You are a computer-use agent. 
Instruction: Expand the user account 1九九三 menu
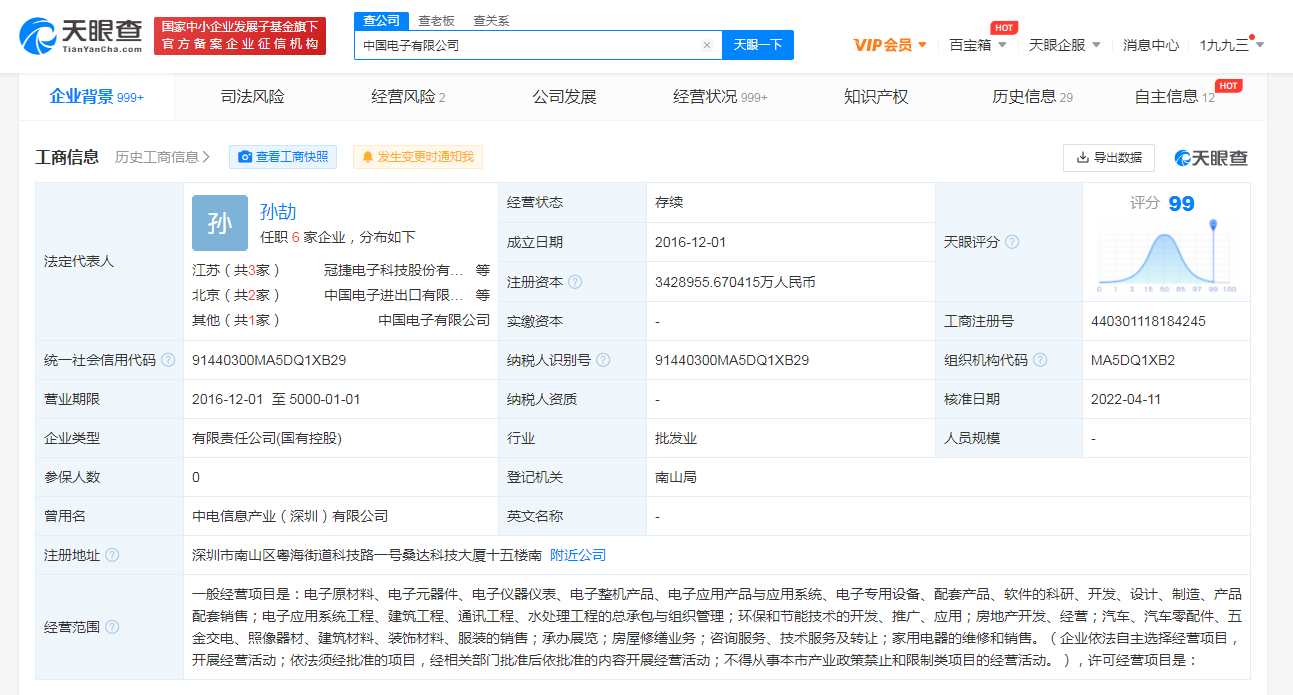(1232, 45)
